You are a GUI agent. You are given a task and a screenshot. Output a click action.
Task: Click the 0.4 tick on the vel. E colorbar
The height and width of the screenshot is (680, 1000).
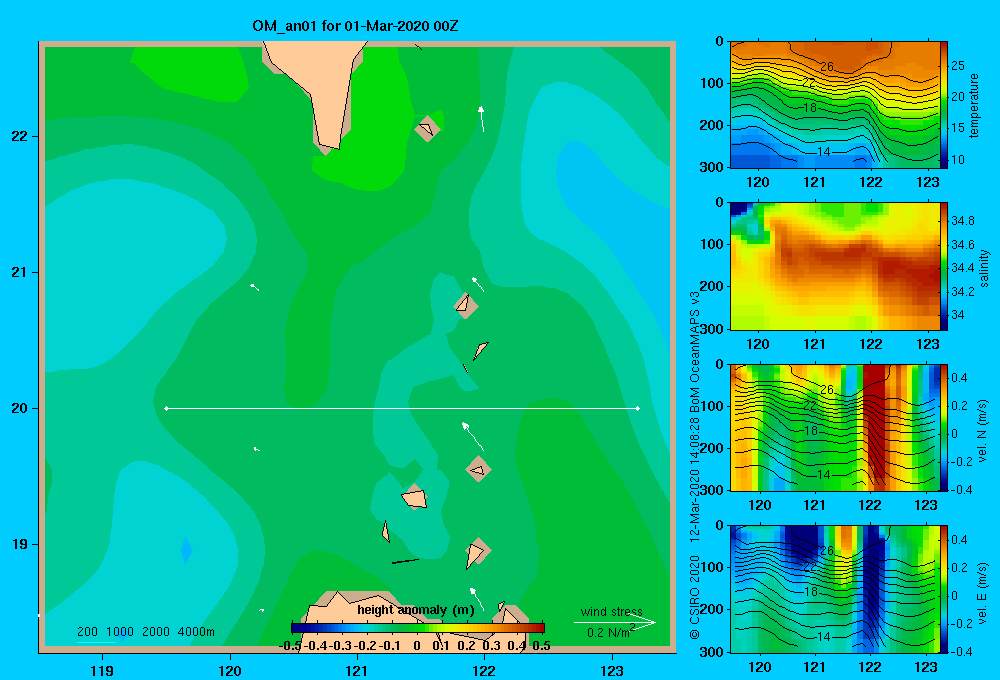click(x=959, y=540)
